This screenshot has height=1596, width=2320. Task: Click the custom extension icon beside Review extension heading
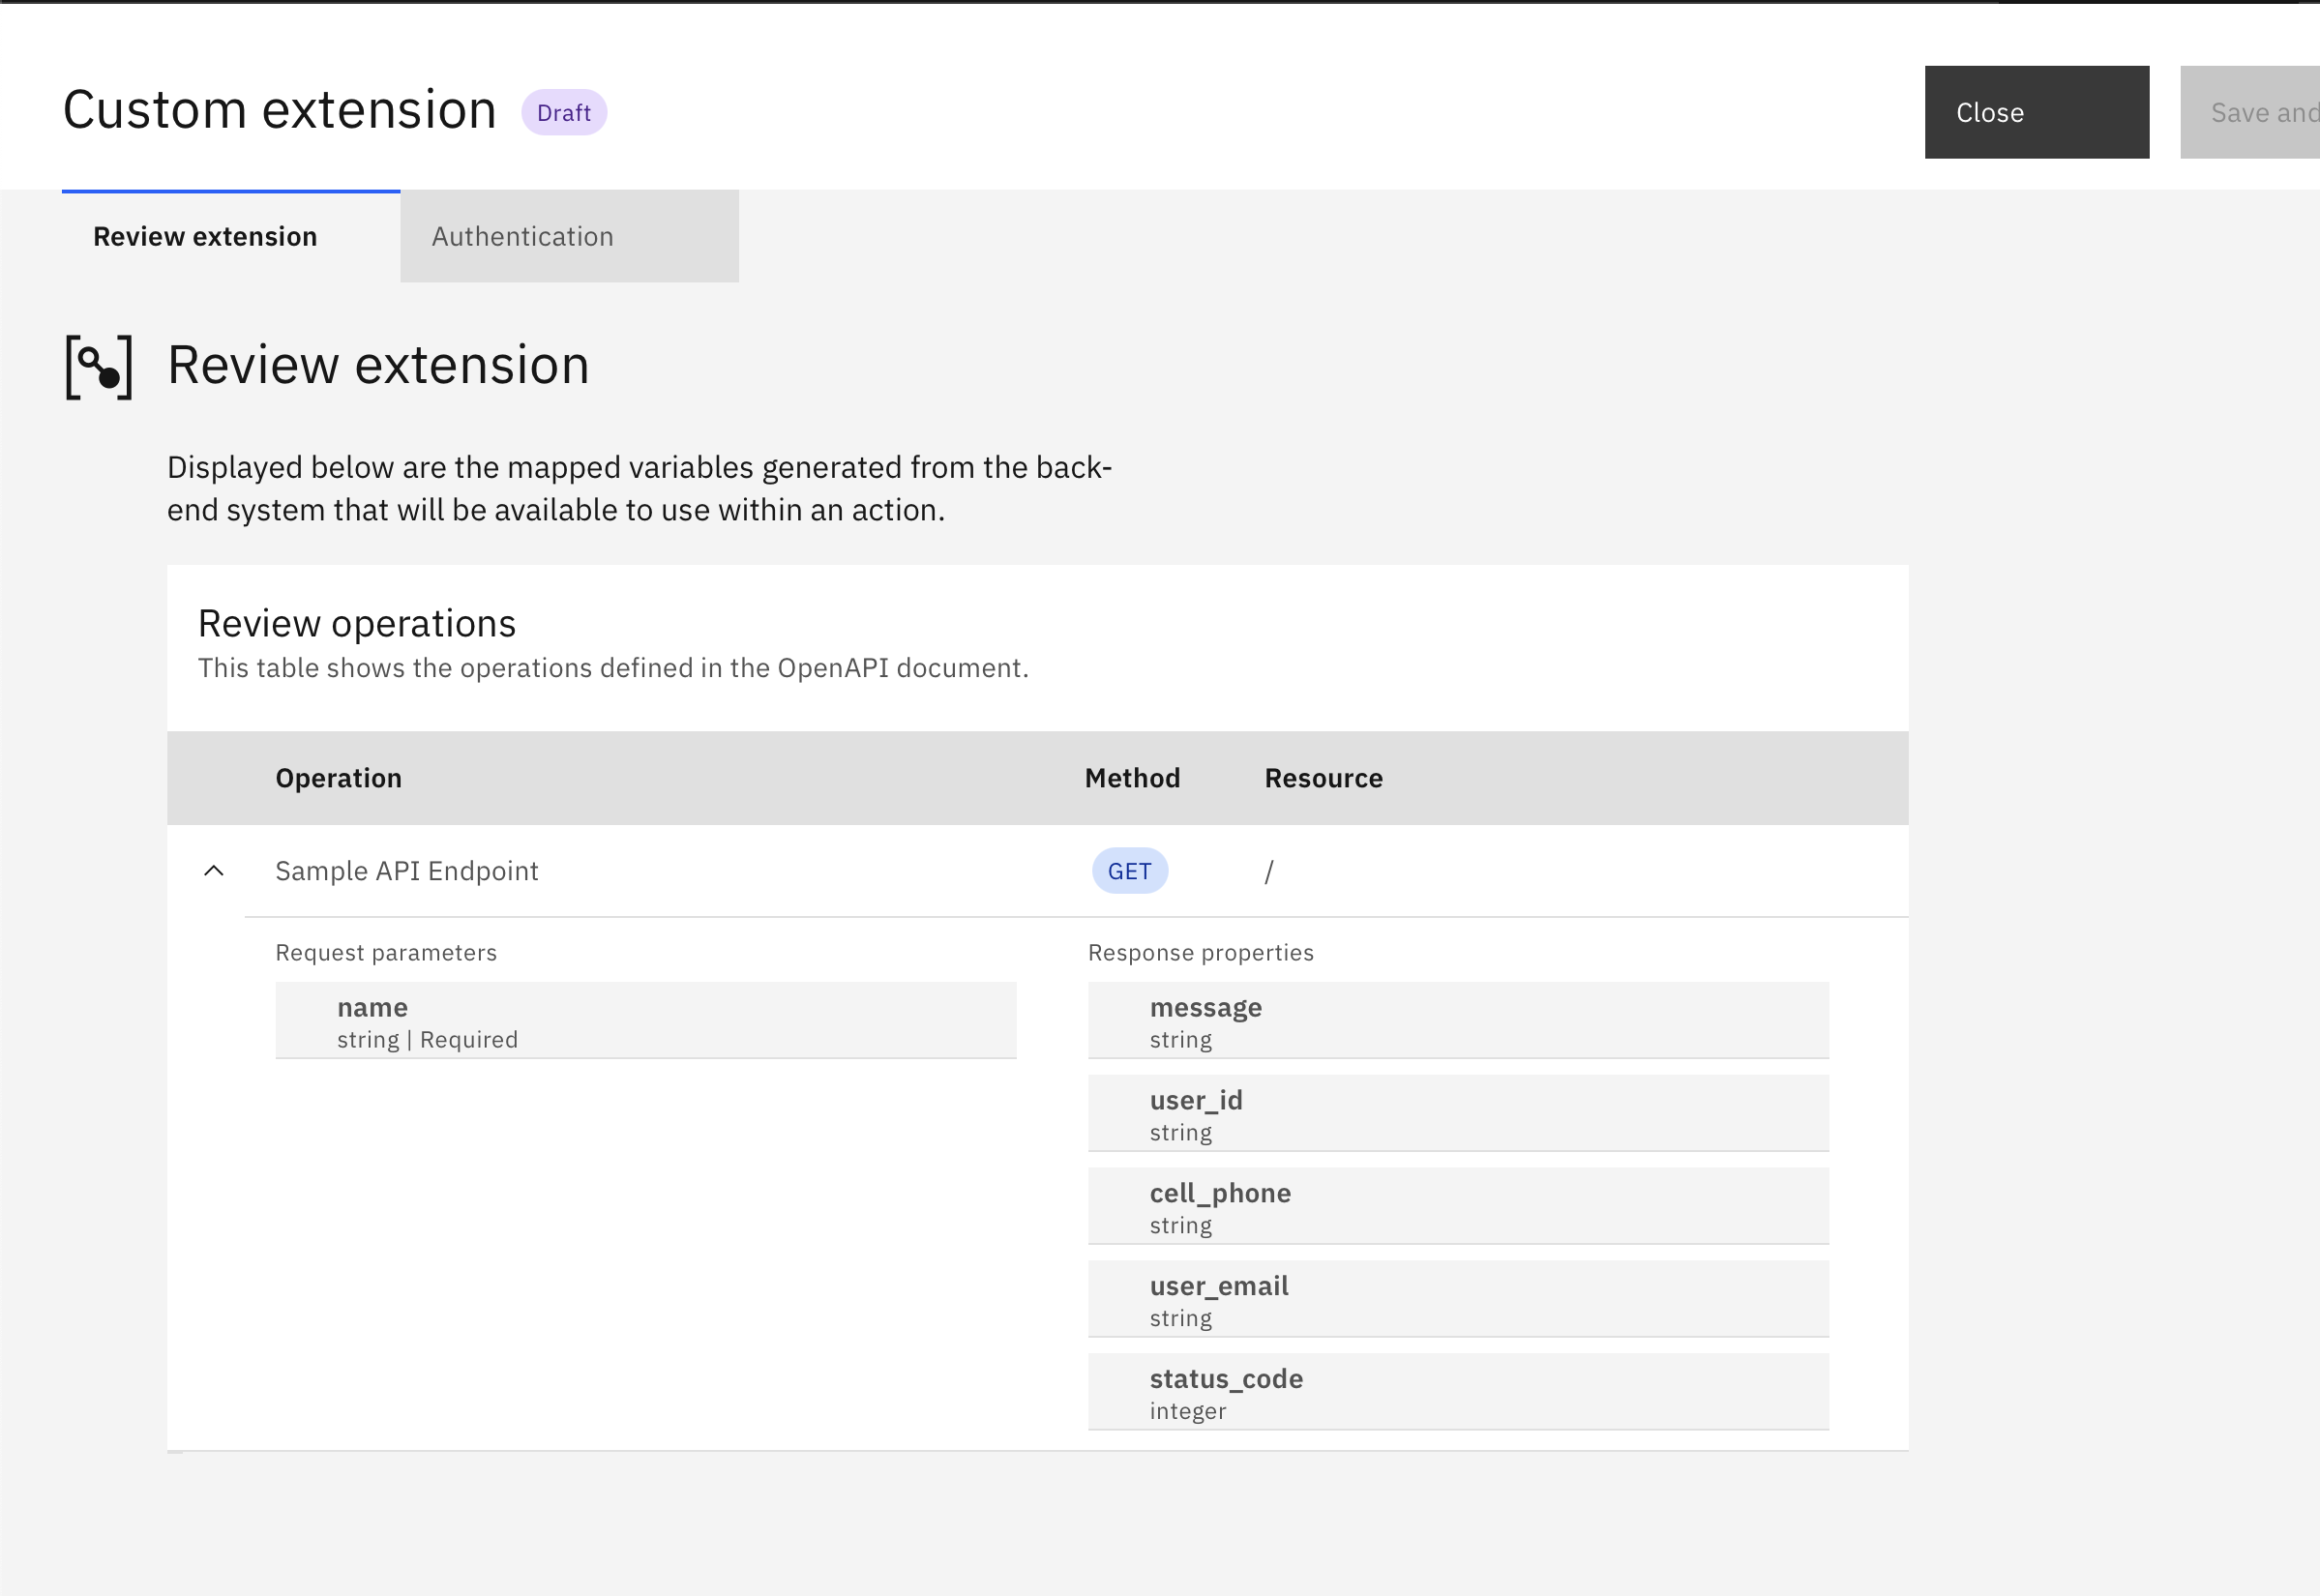98,366
